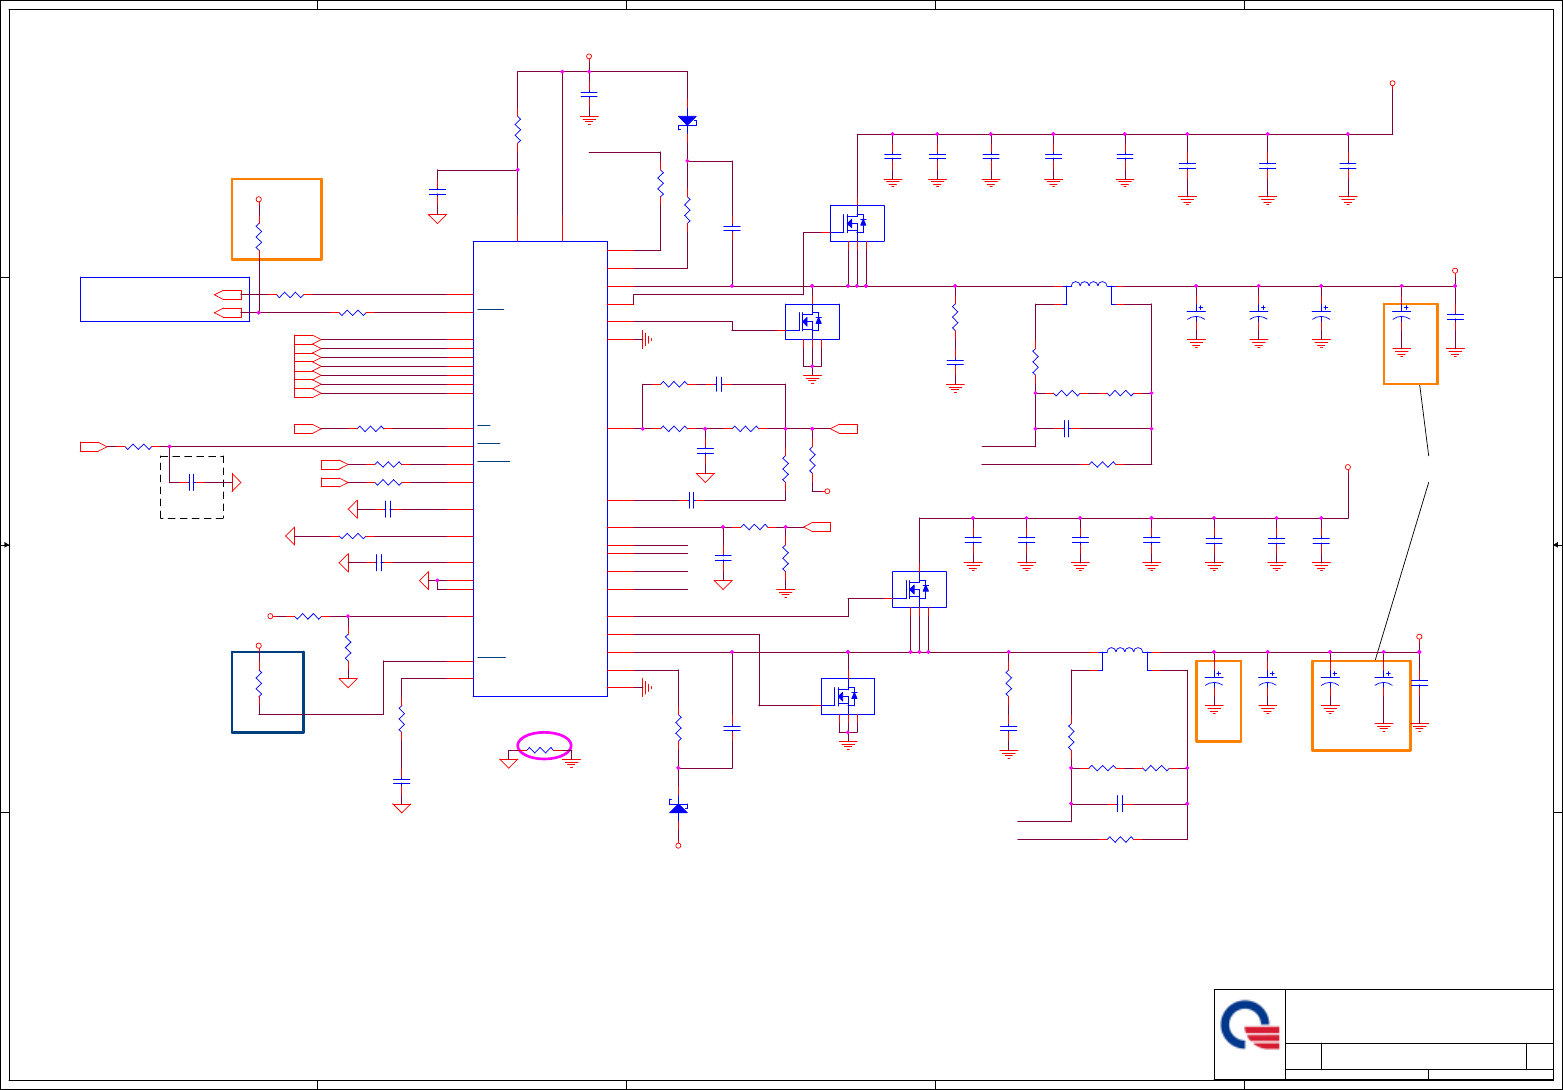This screenshot has width=1563, height=1090.
Task: Select the zener diode at the bottom center
Action: pyautogui.click(x=678, y=807)
